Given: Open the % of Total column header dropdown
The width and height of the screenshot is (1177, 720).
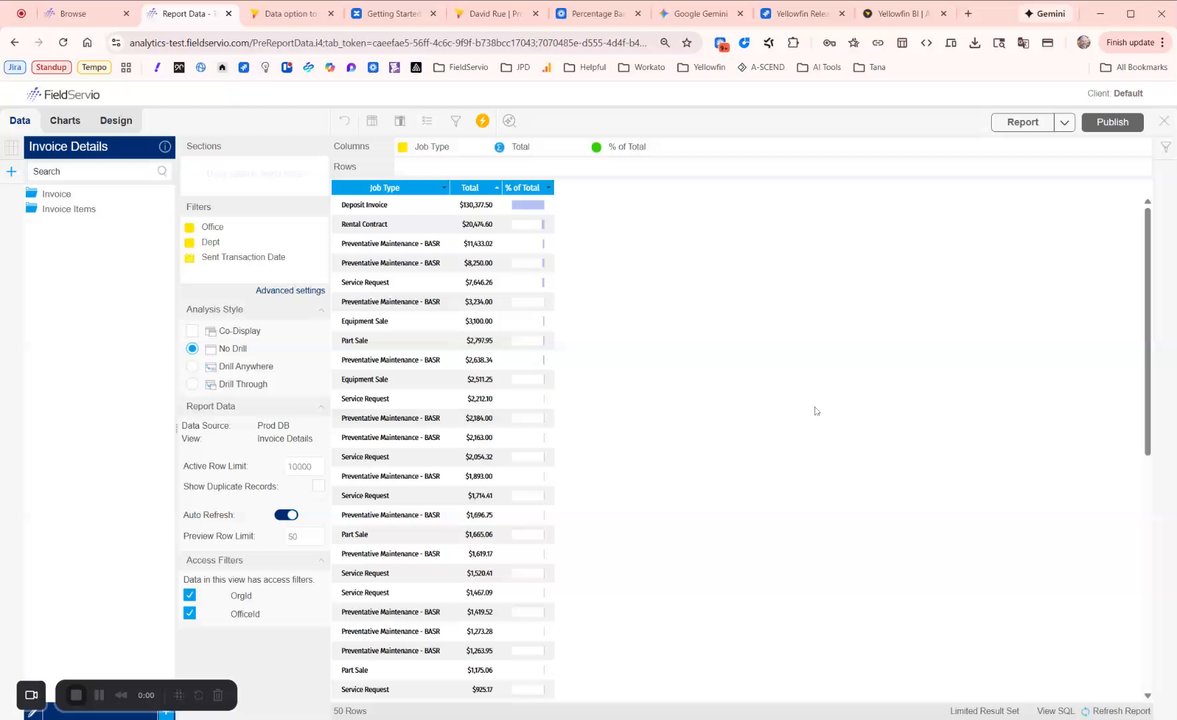Looking at the screenshot, I should coord(549,188).
